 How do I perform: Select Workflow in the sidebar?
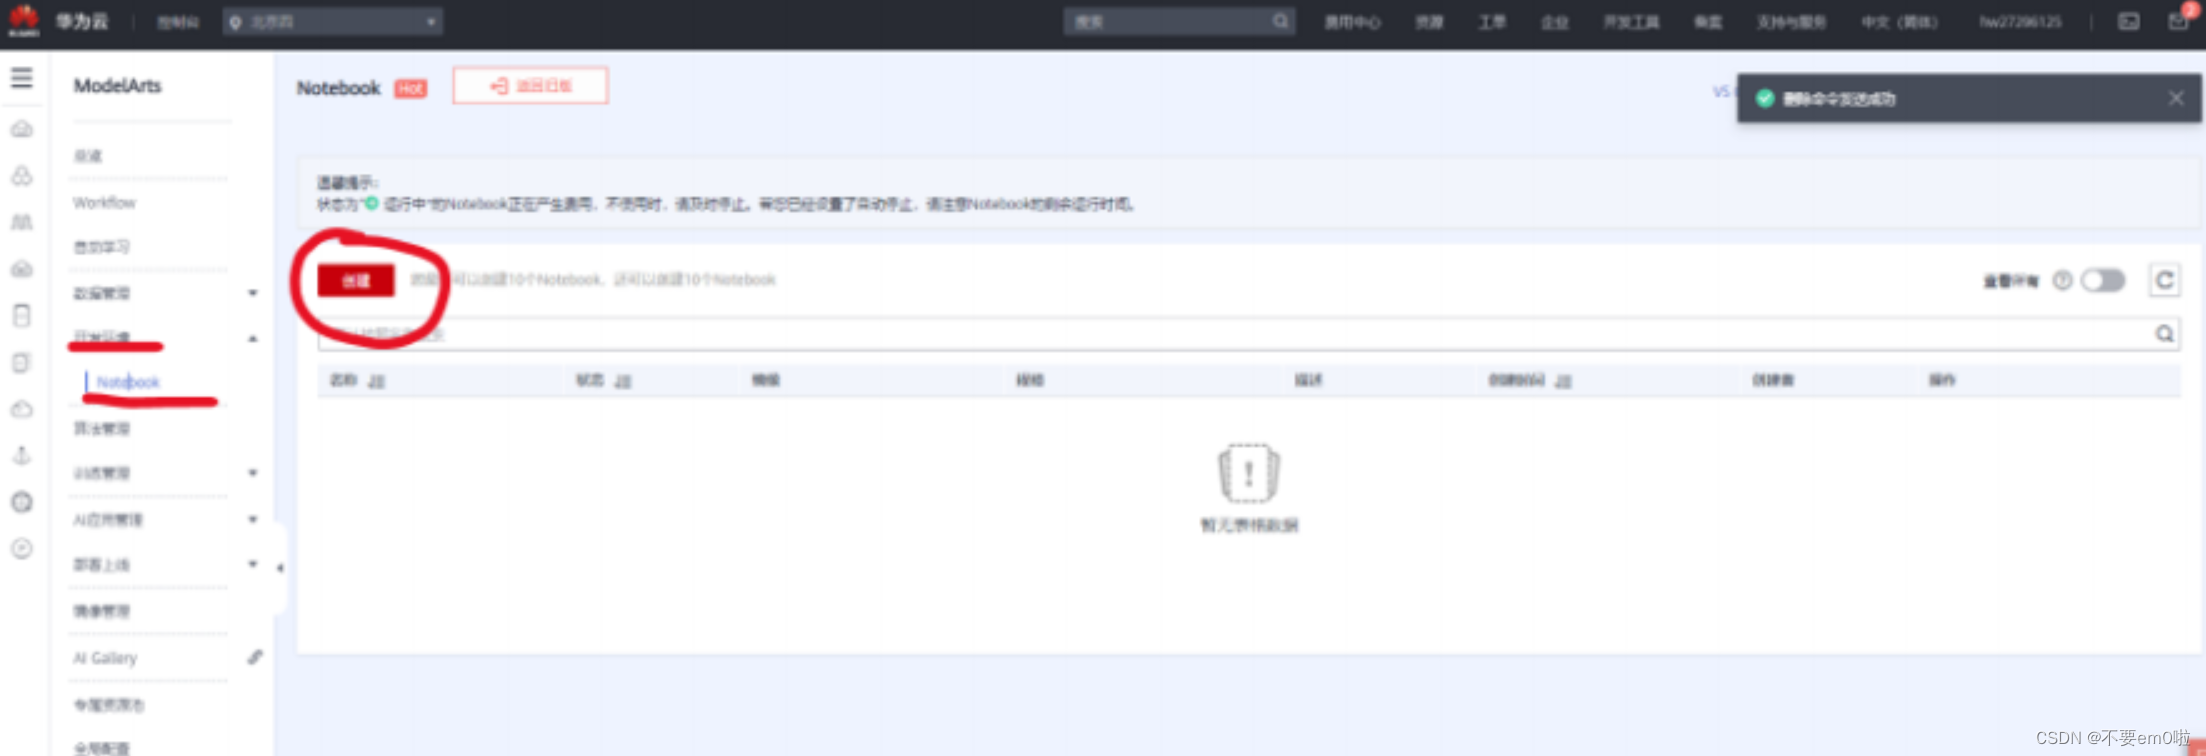point(104,202)
